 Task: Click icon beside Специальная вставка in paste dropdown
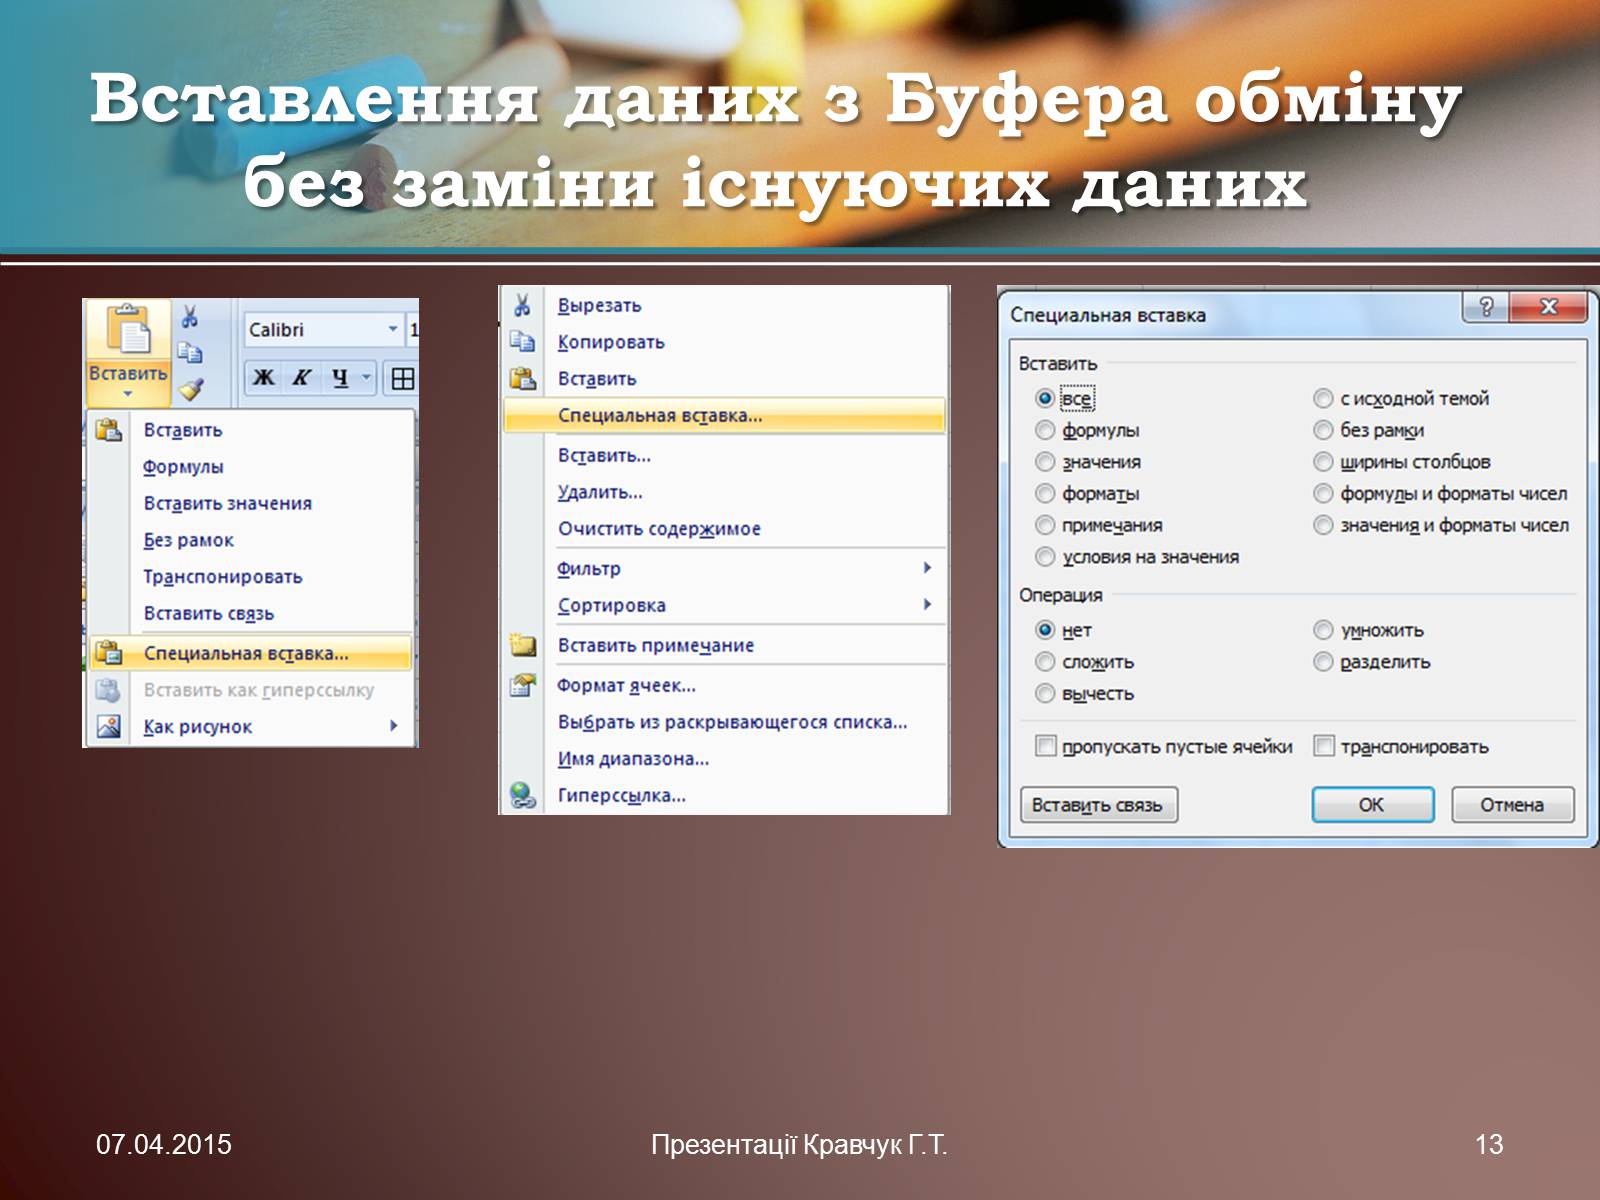pos(109,653)
